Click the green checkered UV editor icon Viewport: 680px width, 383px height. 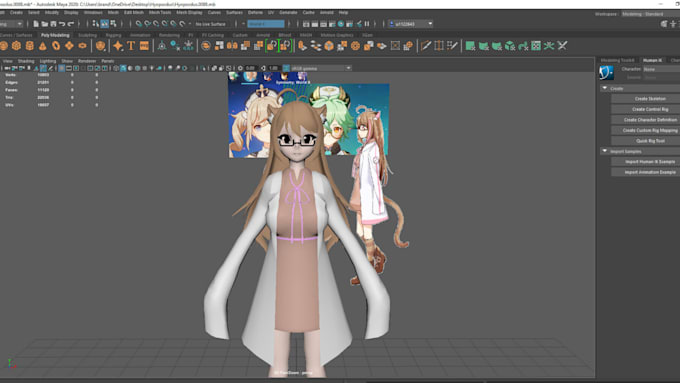(x=536, y=46)
